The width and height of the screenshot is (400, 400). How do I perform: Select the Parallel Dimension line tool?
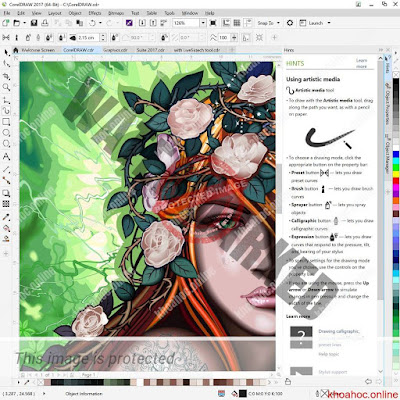coord(6,169)
